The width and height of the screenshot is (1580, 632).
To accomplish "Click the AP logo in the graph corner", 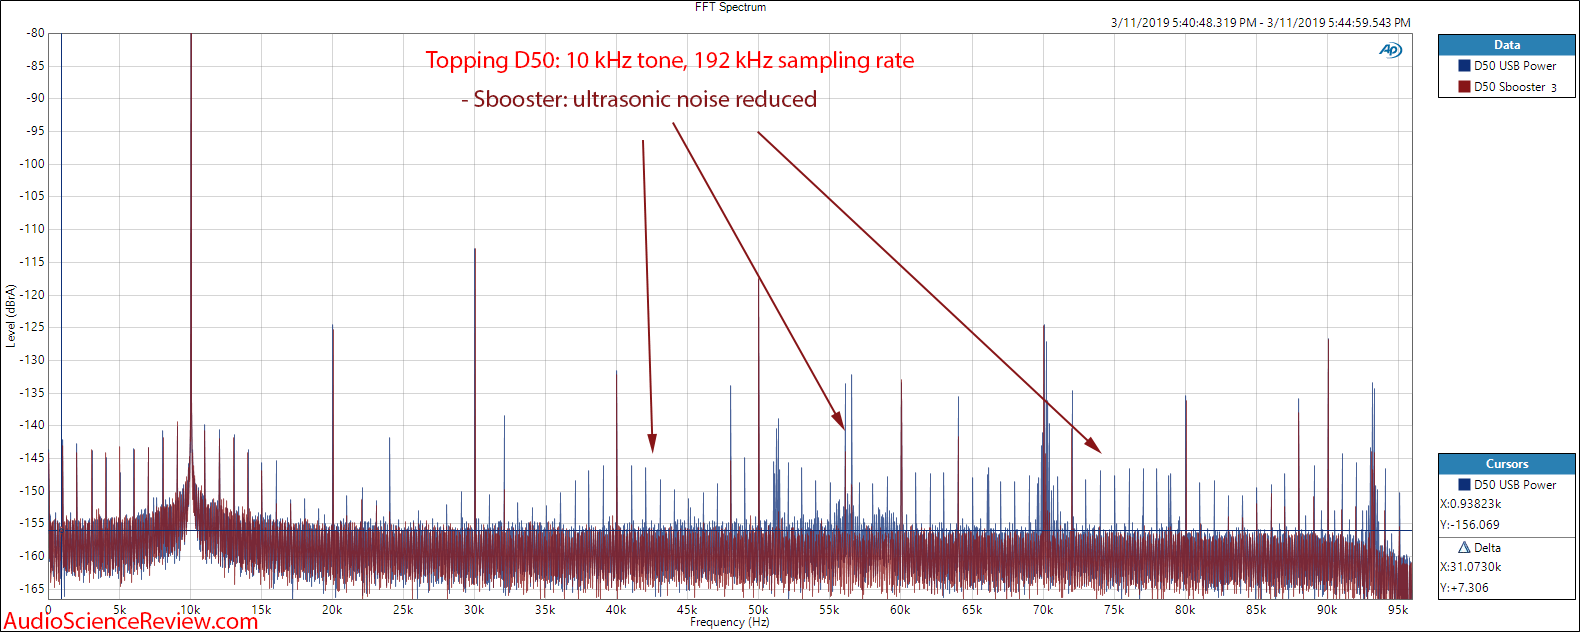I will 1390,50.
